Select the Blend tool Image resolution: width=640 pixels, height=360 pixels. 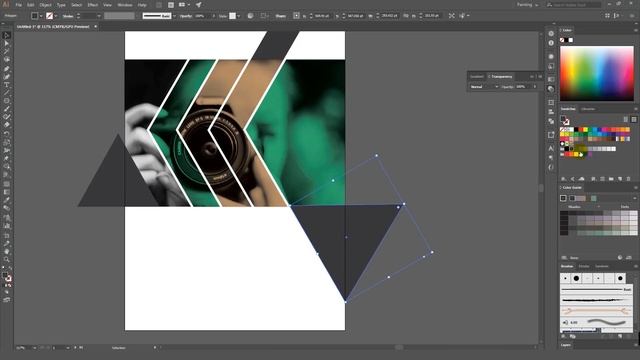[7, 208]
